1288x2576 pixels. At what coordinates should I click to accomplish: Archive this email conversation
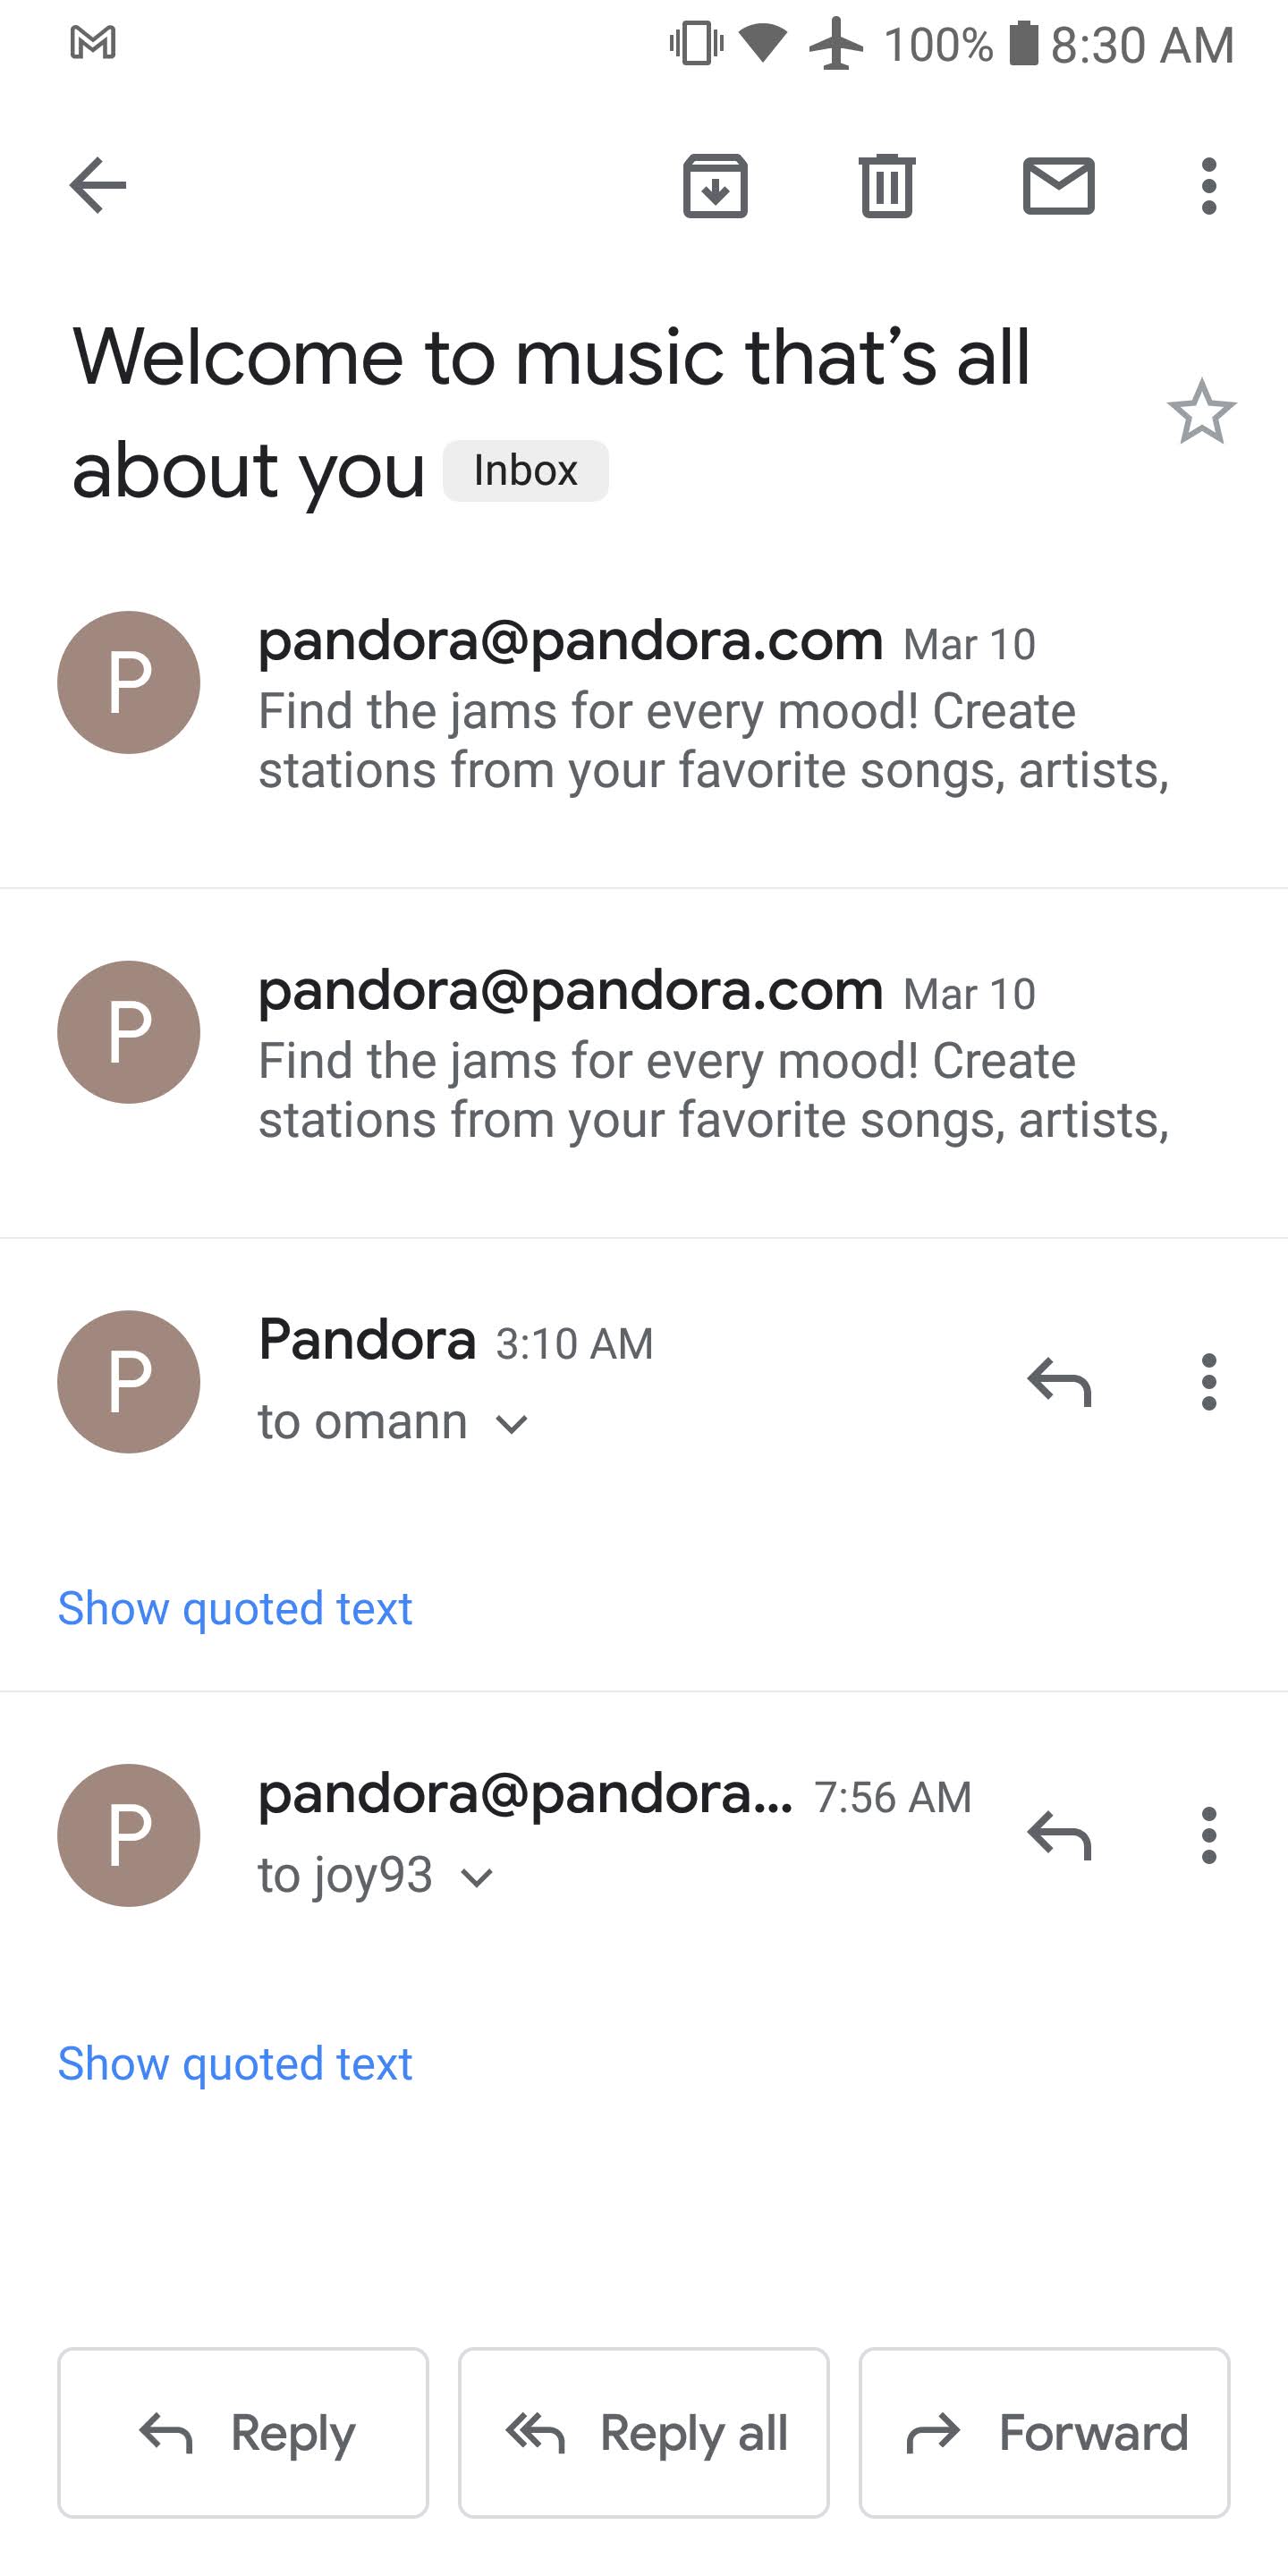tap(715, 186)
